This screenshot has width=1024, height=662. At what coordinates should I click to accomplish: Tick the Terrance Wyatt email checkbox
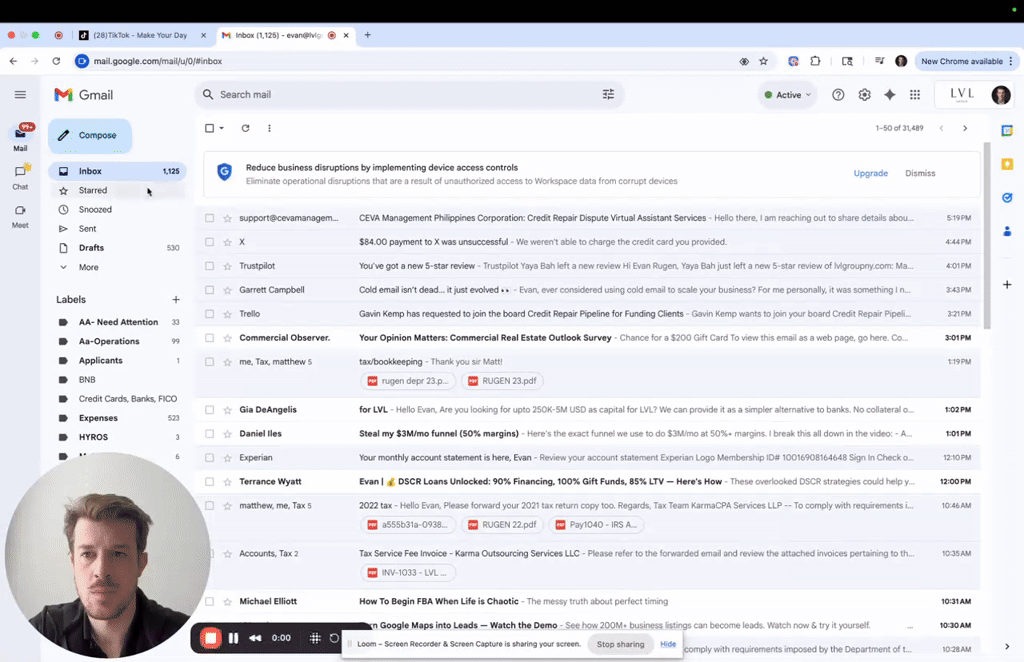[209, 482]
